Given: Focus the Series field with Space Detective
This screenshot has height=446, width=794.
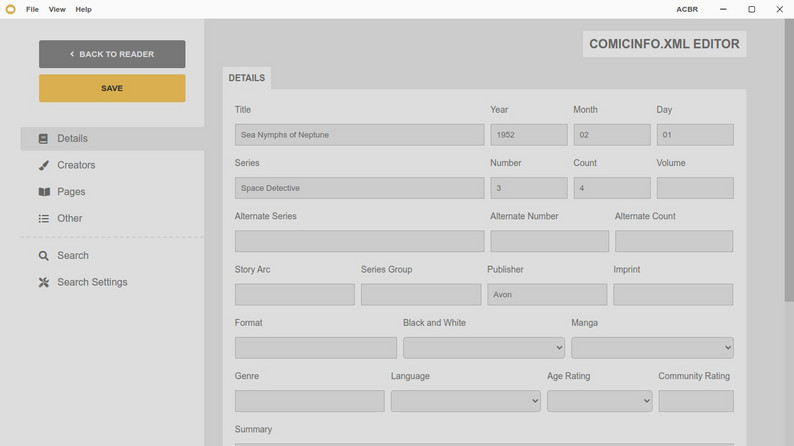Looking at the screenshot, I should (360, 188).
